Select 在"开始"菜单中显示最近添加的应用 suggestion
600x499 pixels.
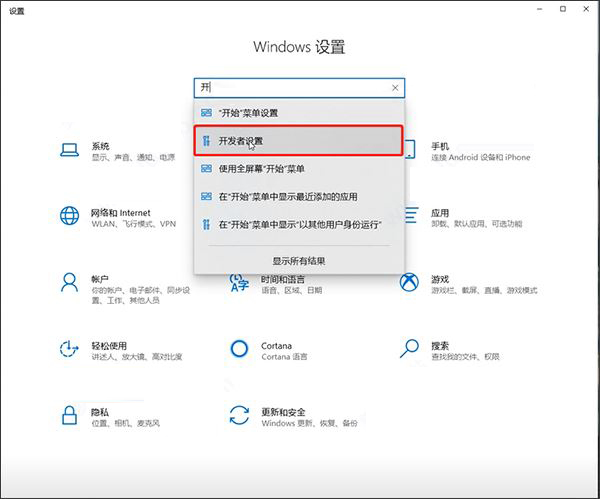click(299, 197)
